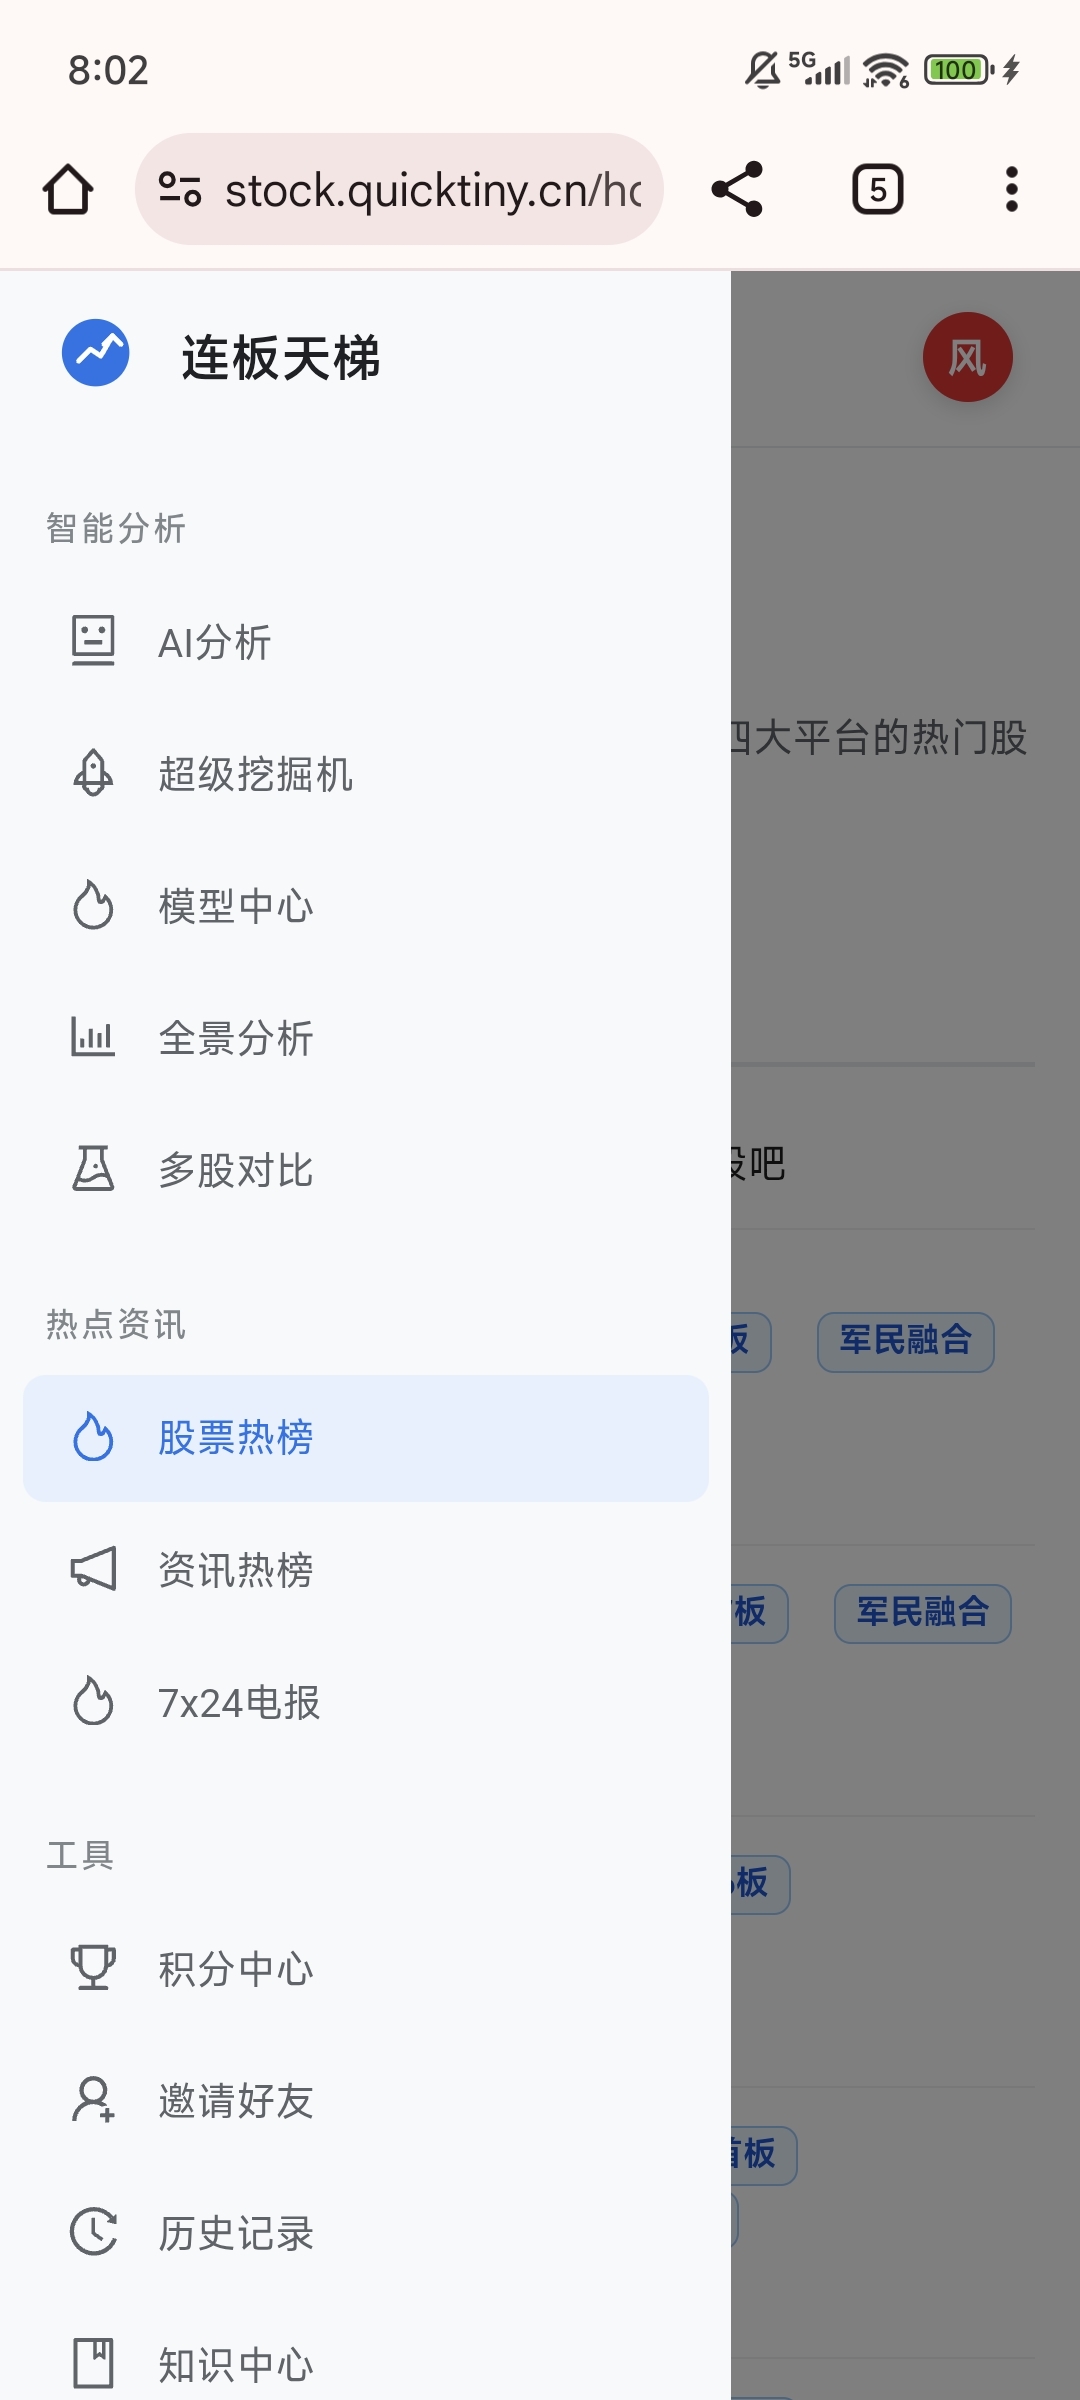Open 资讯热榜 megaphone icon

(x=93, y=1569)
